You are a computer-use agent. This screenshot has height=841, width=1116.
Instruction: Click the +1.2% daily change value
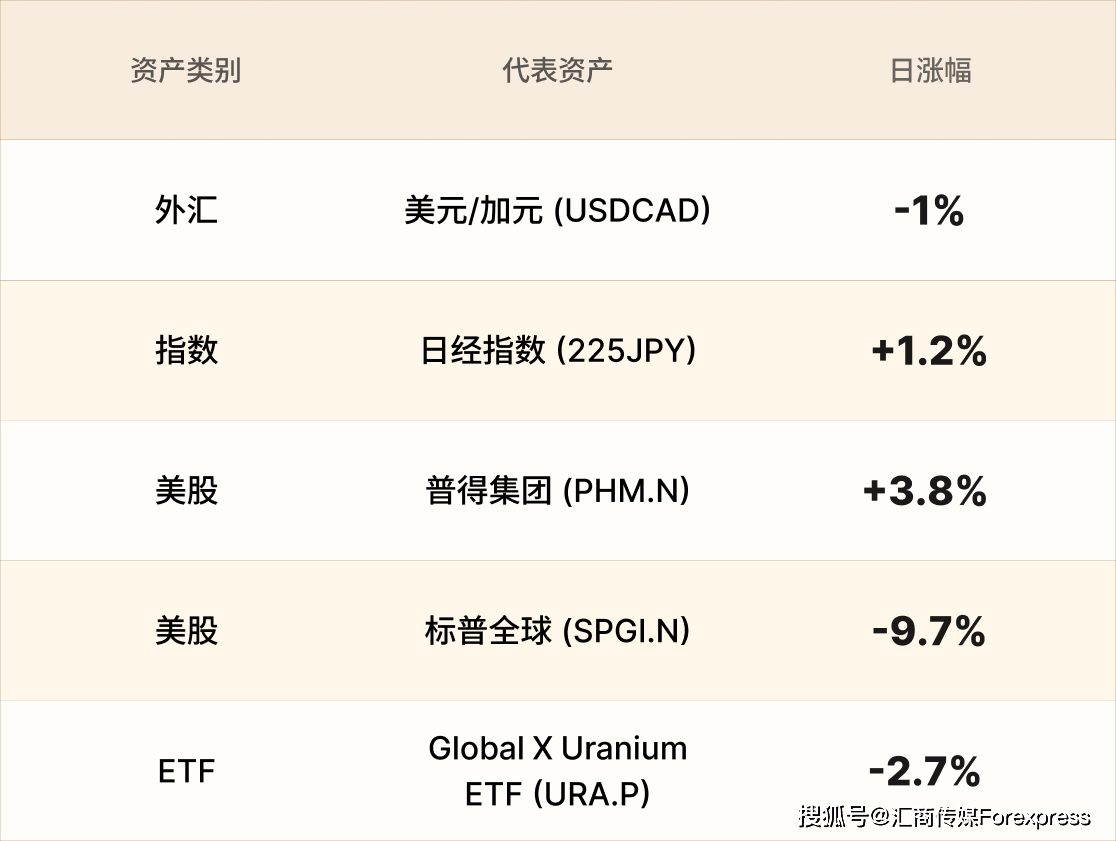point(929,351)
